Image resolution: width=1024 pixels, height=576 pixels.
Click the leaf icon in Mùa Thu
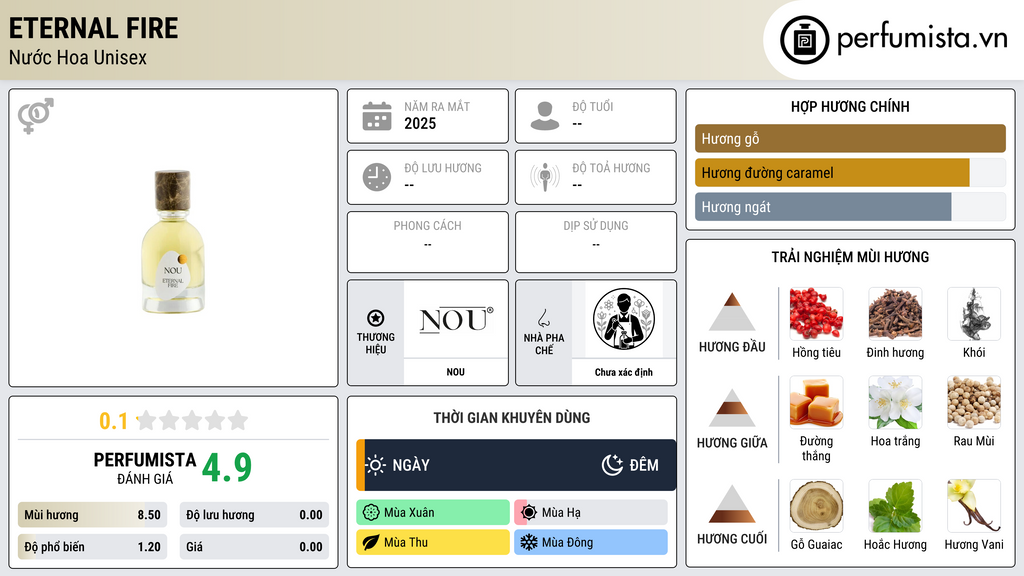tap(371, 542)
